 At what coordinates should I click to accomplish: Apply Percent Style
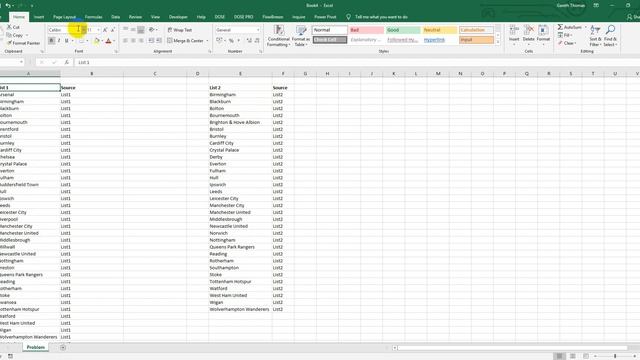231,41
